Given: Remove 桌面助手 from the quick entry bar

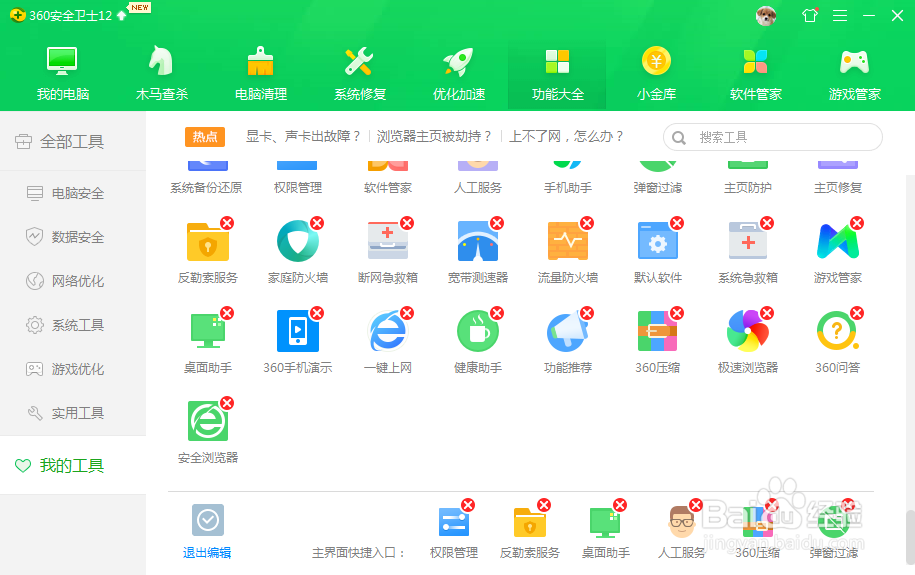Looking at the screenshot, I should (620, 505).
